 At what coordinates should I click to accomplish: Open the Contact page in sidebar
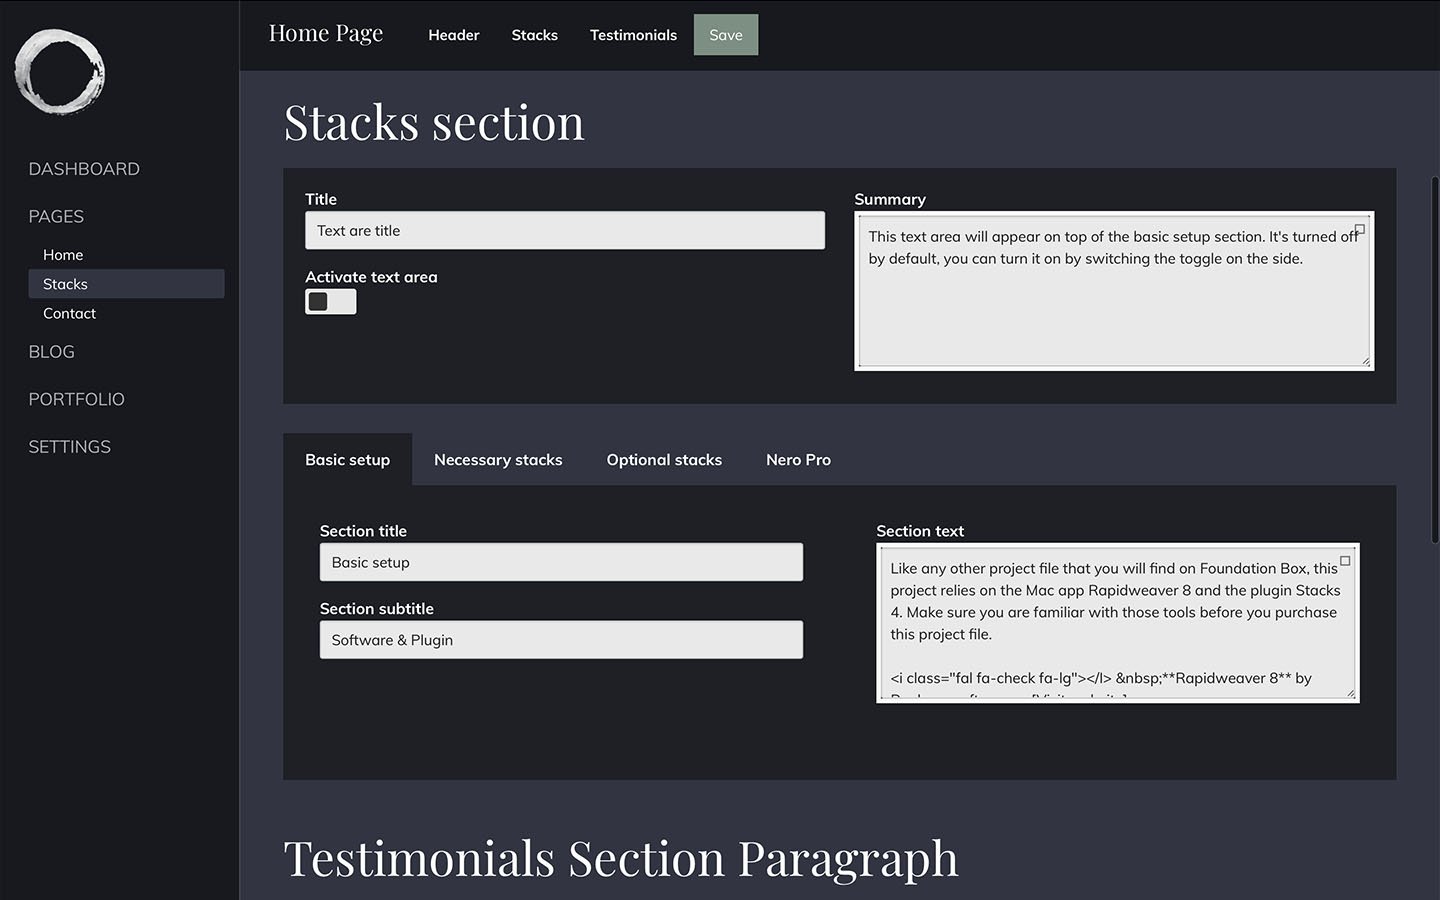pos(70,313)
